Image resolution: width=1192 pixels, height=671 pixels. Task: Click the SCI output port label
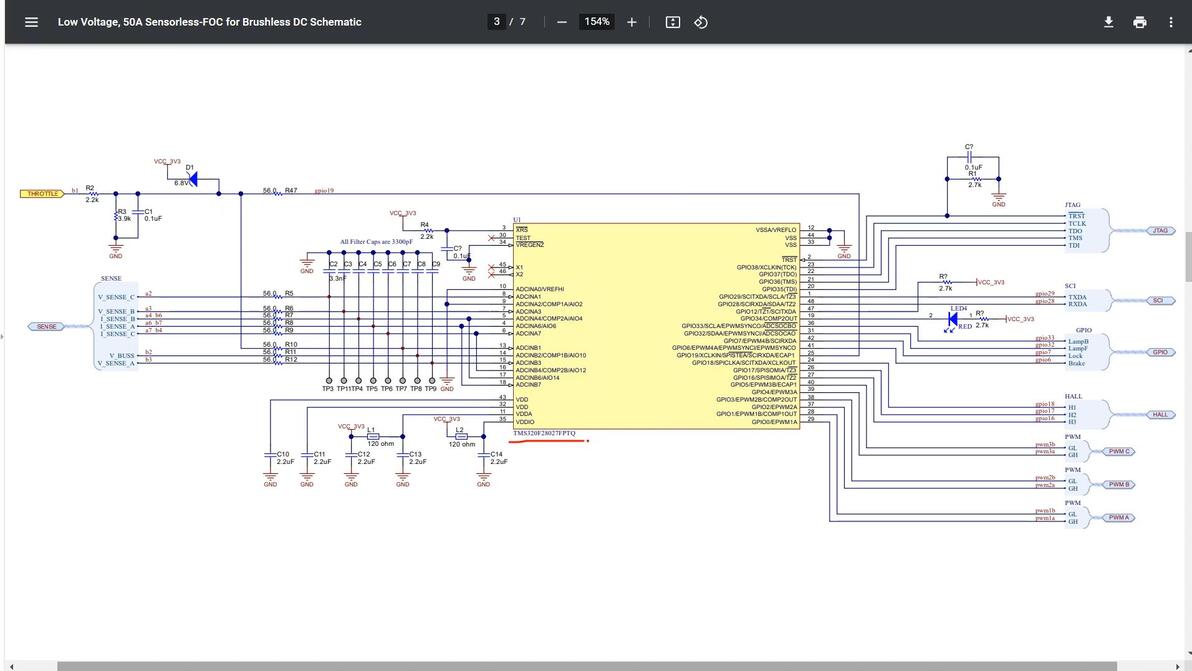(x=1159, y=300)
